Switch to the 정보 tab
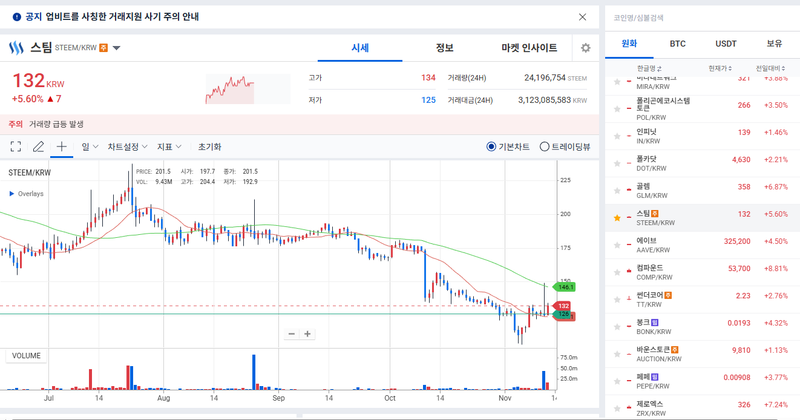800x420 pixels. [444, 48]
